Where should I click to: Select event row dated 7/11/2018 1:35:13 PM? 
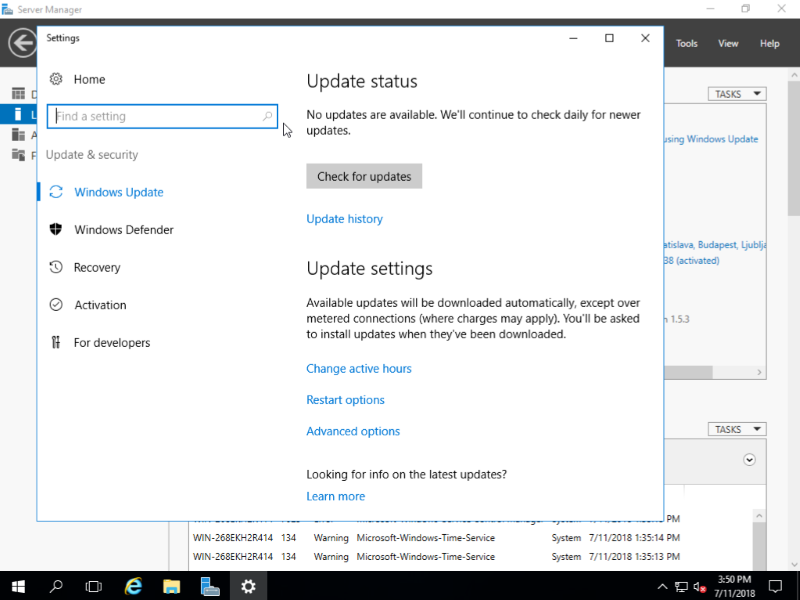coord(436,557)
